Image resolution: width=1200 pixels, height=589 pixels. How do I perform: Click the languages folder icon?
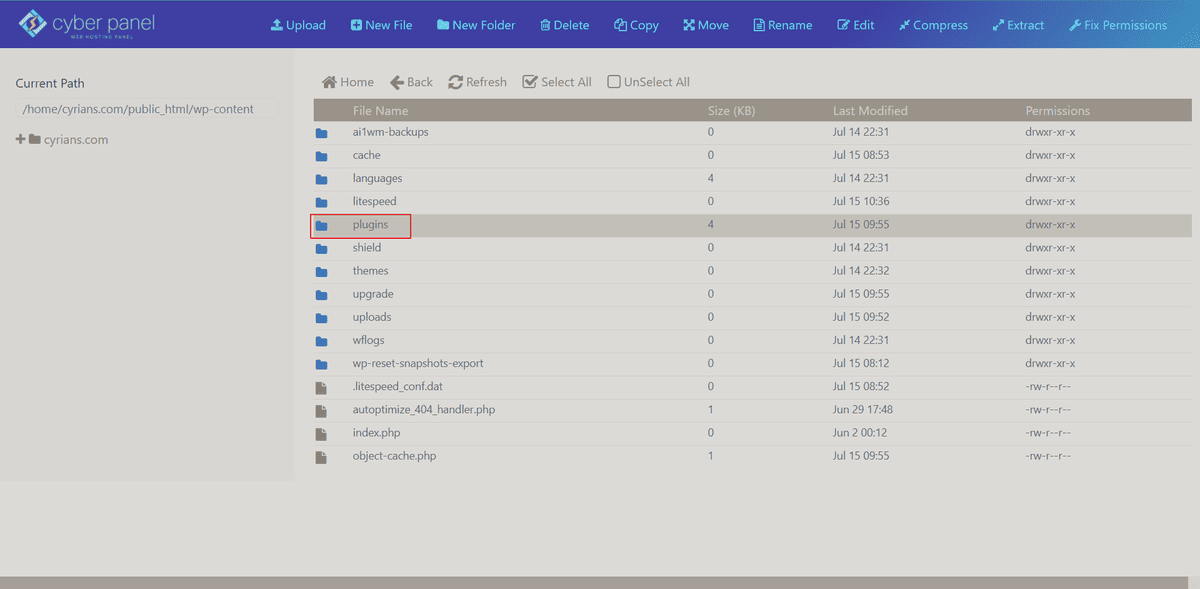coord(321,179)
